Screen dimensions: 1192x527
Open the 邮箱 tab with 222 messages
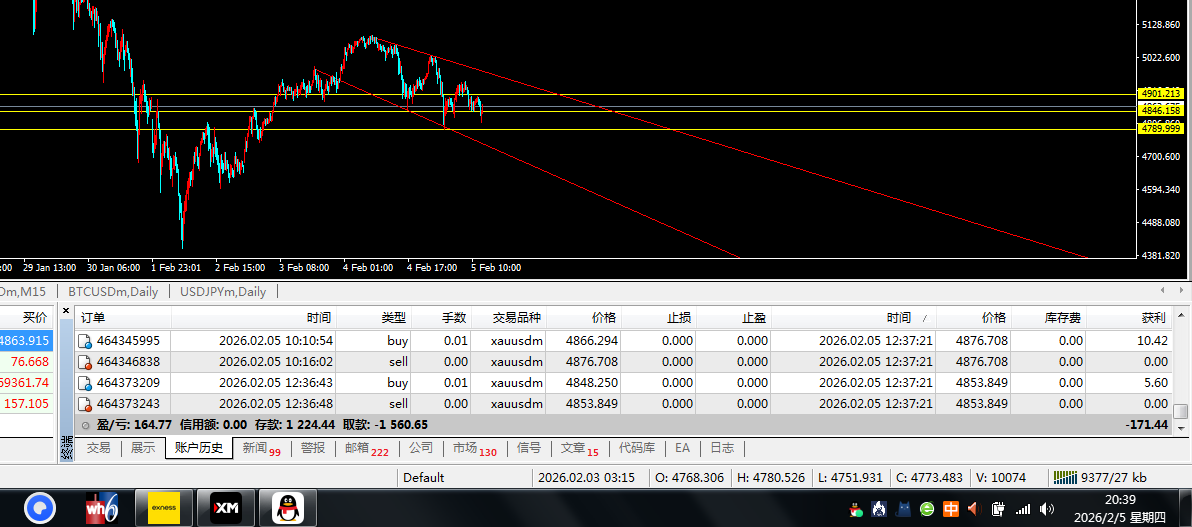[366, 449]
